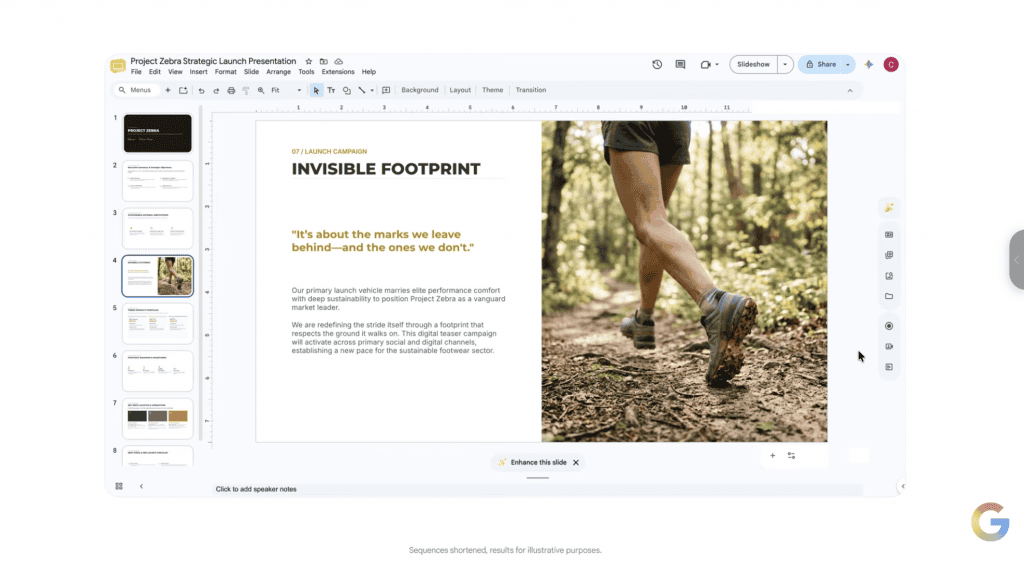The width and height of the screenshot is (1024, 561).
Task: Dismiss the Enhance this slide chip
Action: 576,462
